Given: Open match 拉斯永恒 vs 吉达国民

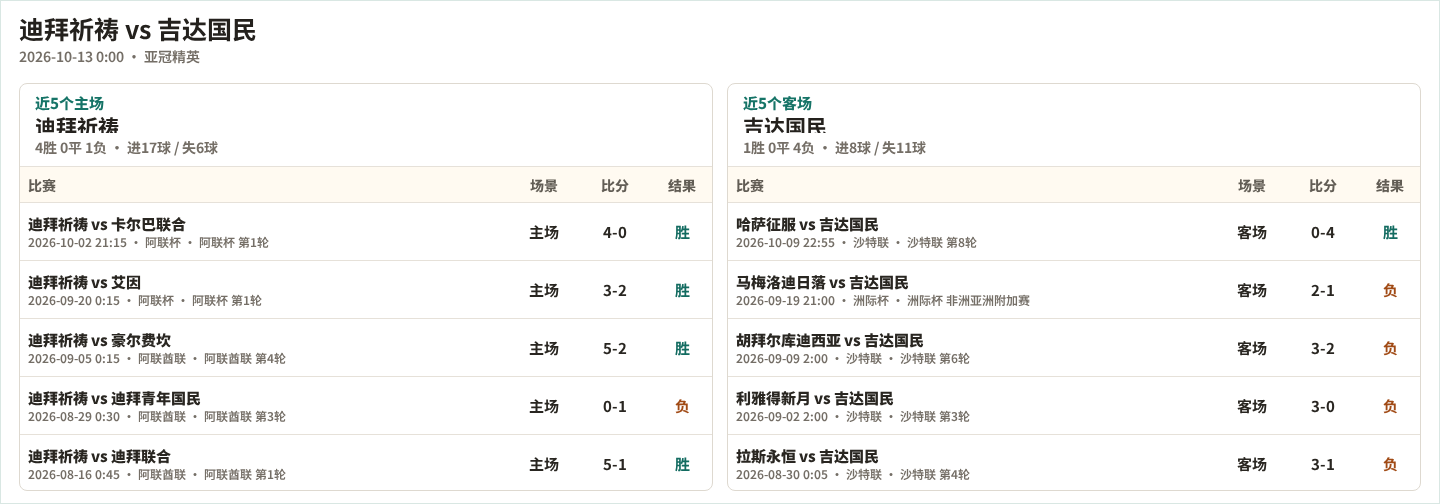Looking at the screenshot, I should tap(808, 456).
